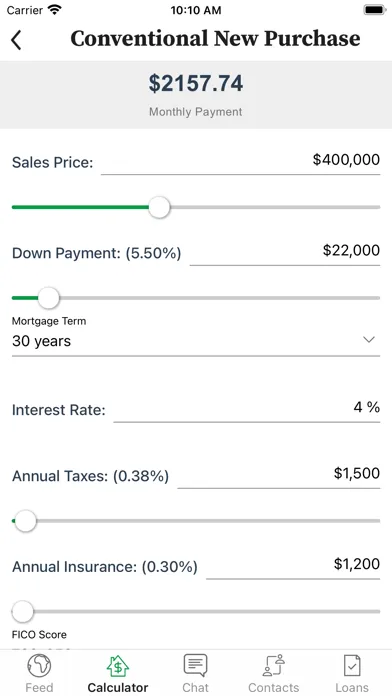Tap the battery status icon
392x696 pixels.
click(375, 10)
